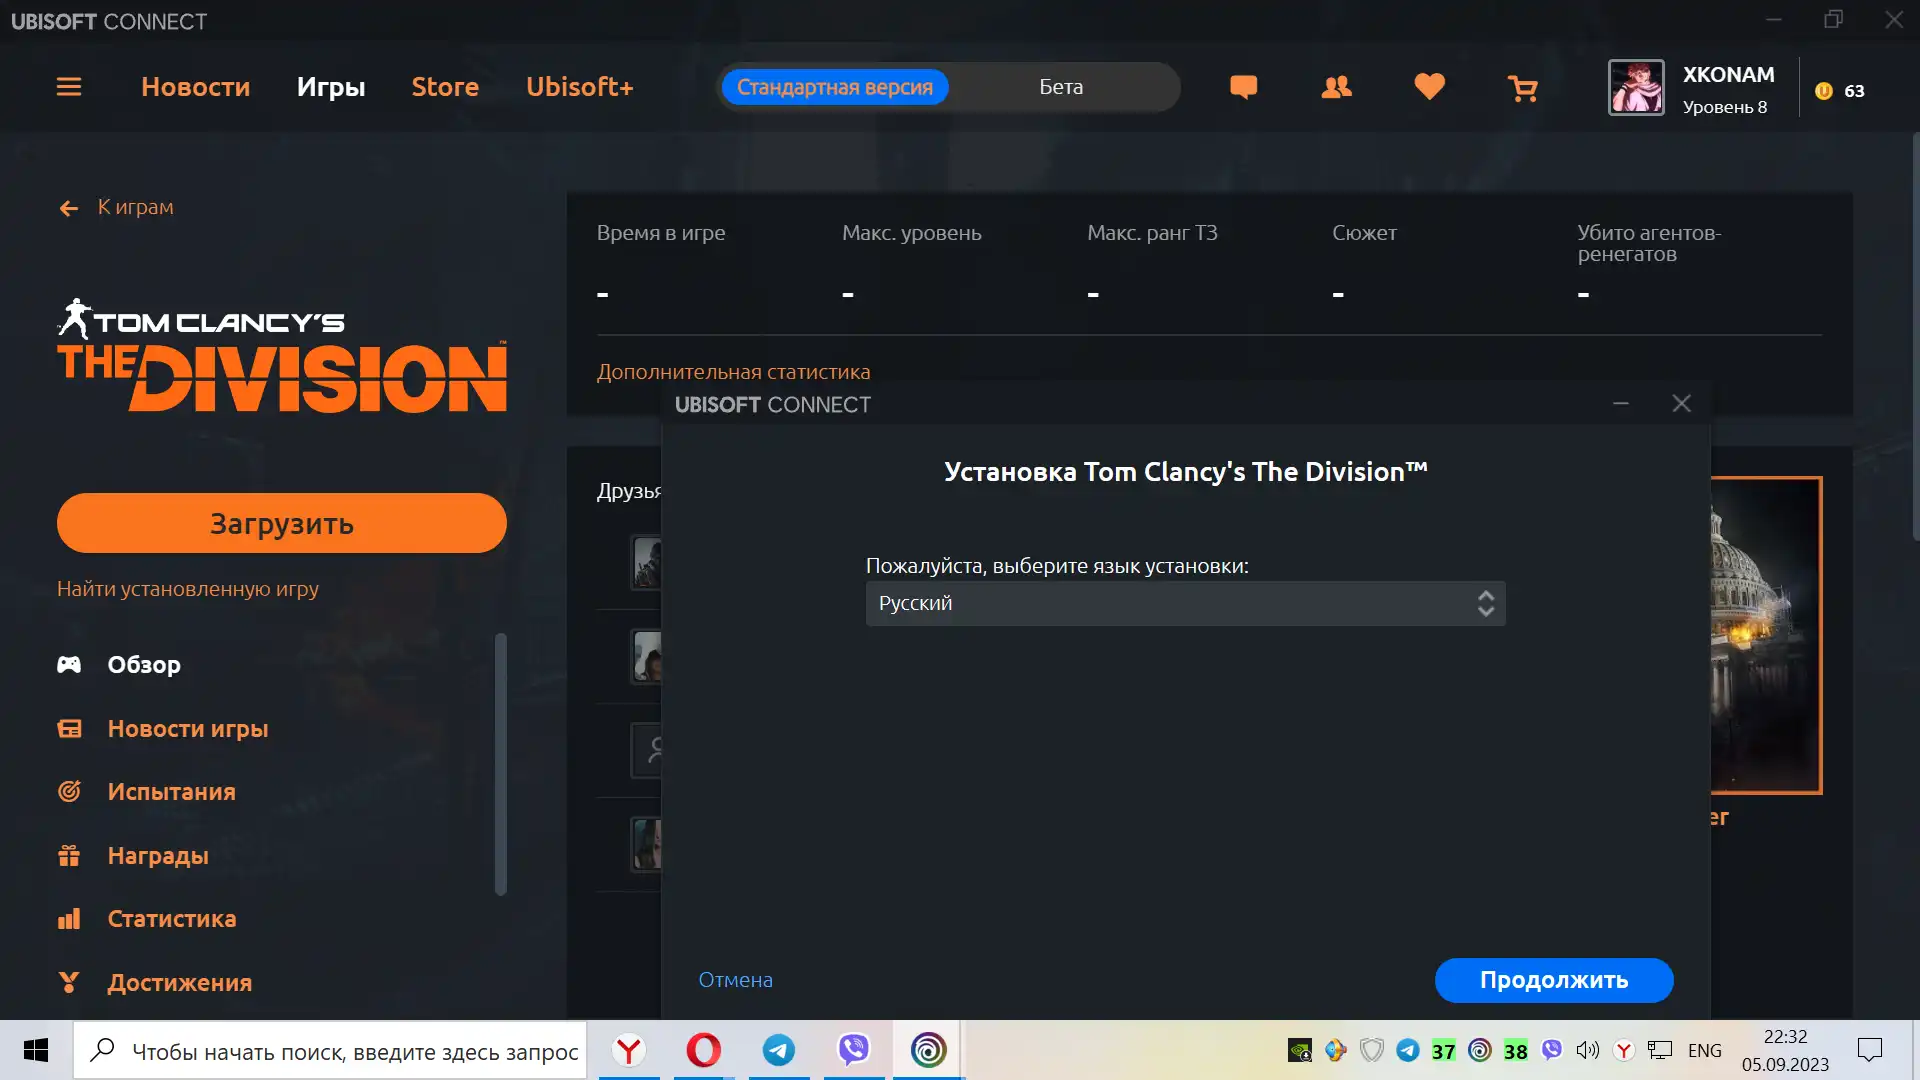This screenshot has width=1920, height=1080.
Task: Open the Store tab
Action: [445, 87]
